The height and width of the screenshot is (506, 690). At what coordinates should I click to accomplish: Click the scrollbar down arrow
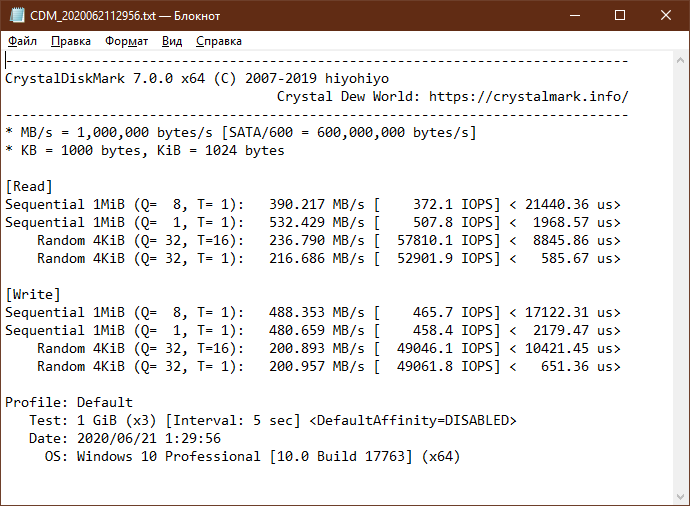[681, 497]
